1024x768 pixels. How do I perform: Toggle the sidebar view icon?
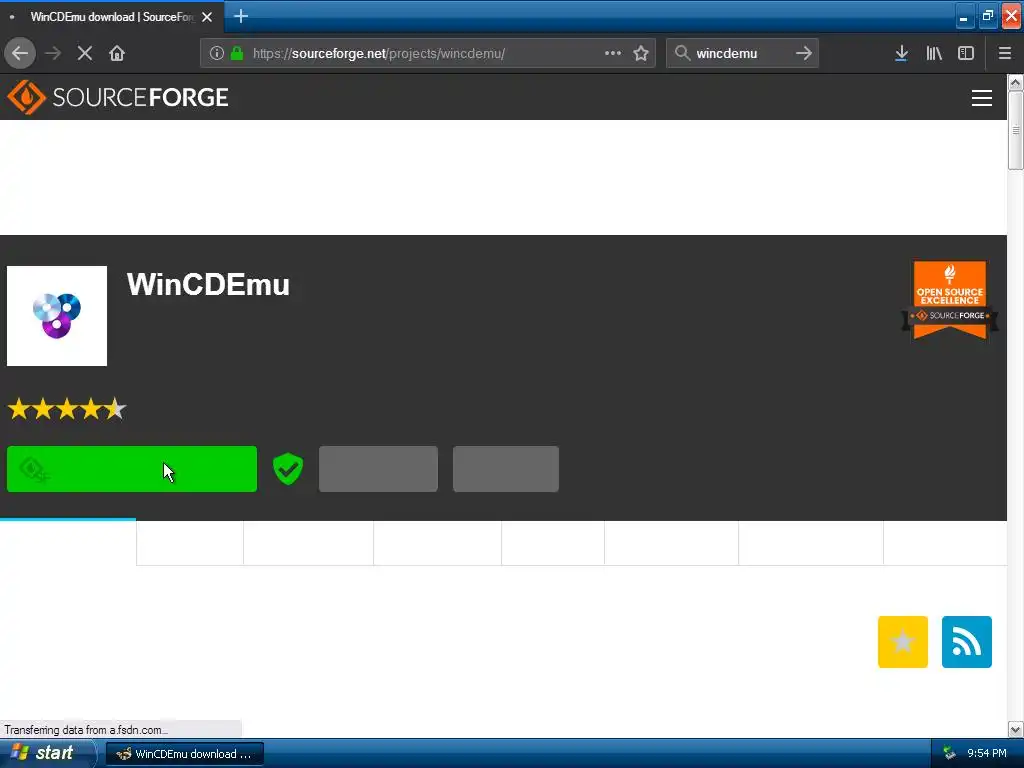[x=966, y=54]
